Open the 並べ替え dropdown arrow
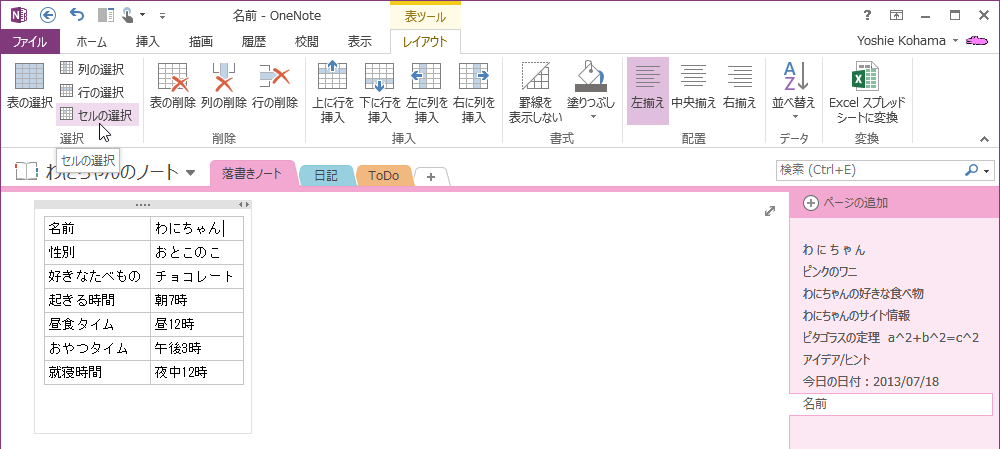The height and width of the screenshot is (449, 1000). (x=795, y=117)
